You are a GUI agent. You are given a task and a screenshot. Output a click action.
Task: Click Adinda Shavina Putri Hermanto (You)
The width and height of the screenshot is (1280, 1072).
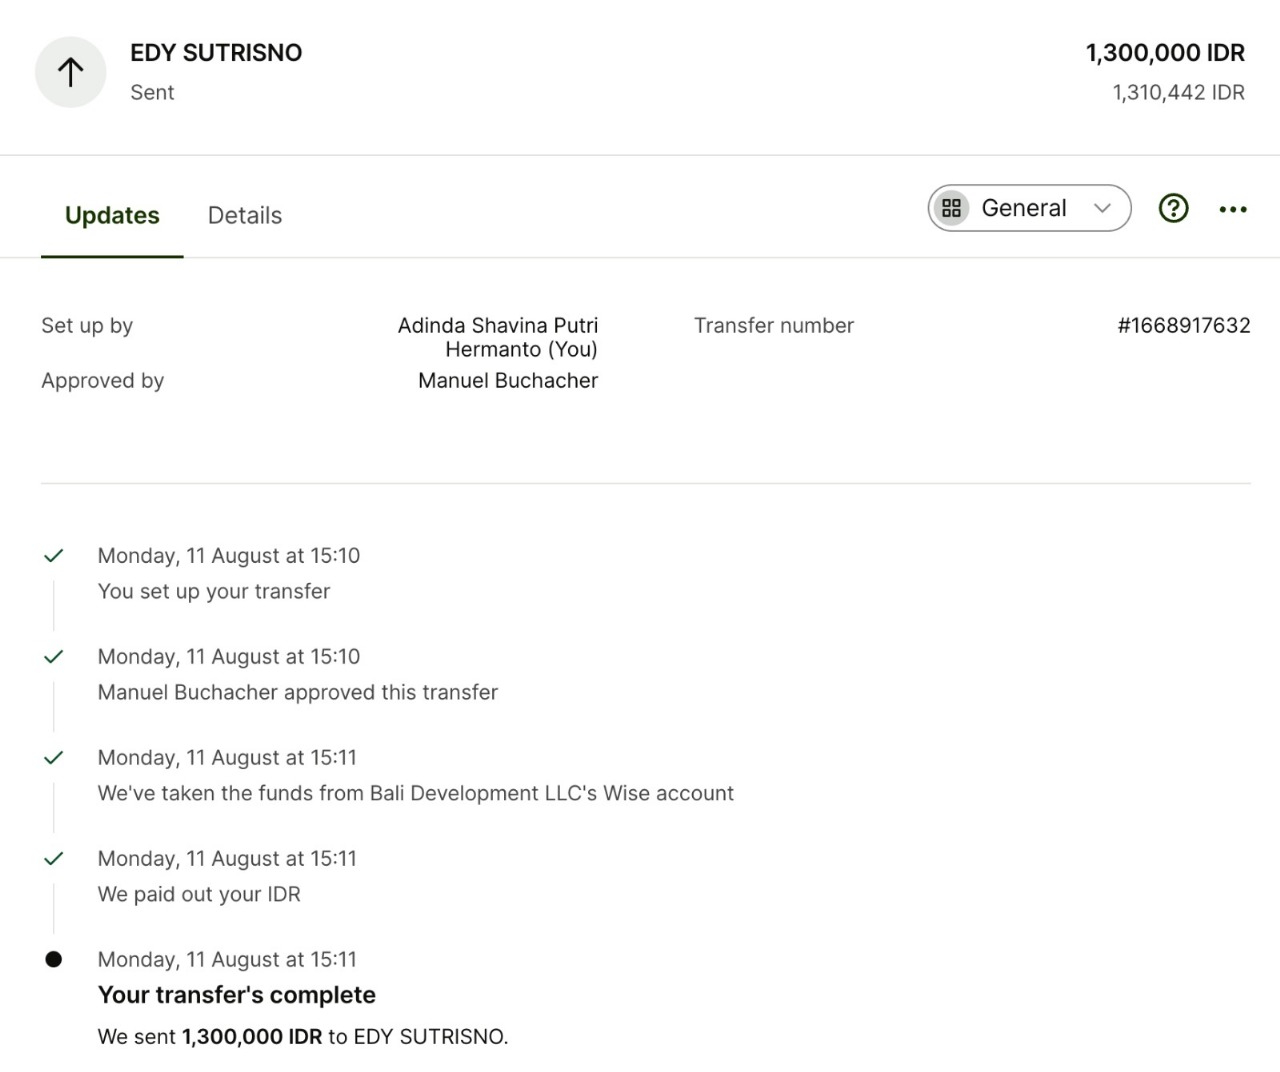tap(498, 337)
